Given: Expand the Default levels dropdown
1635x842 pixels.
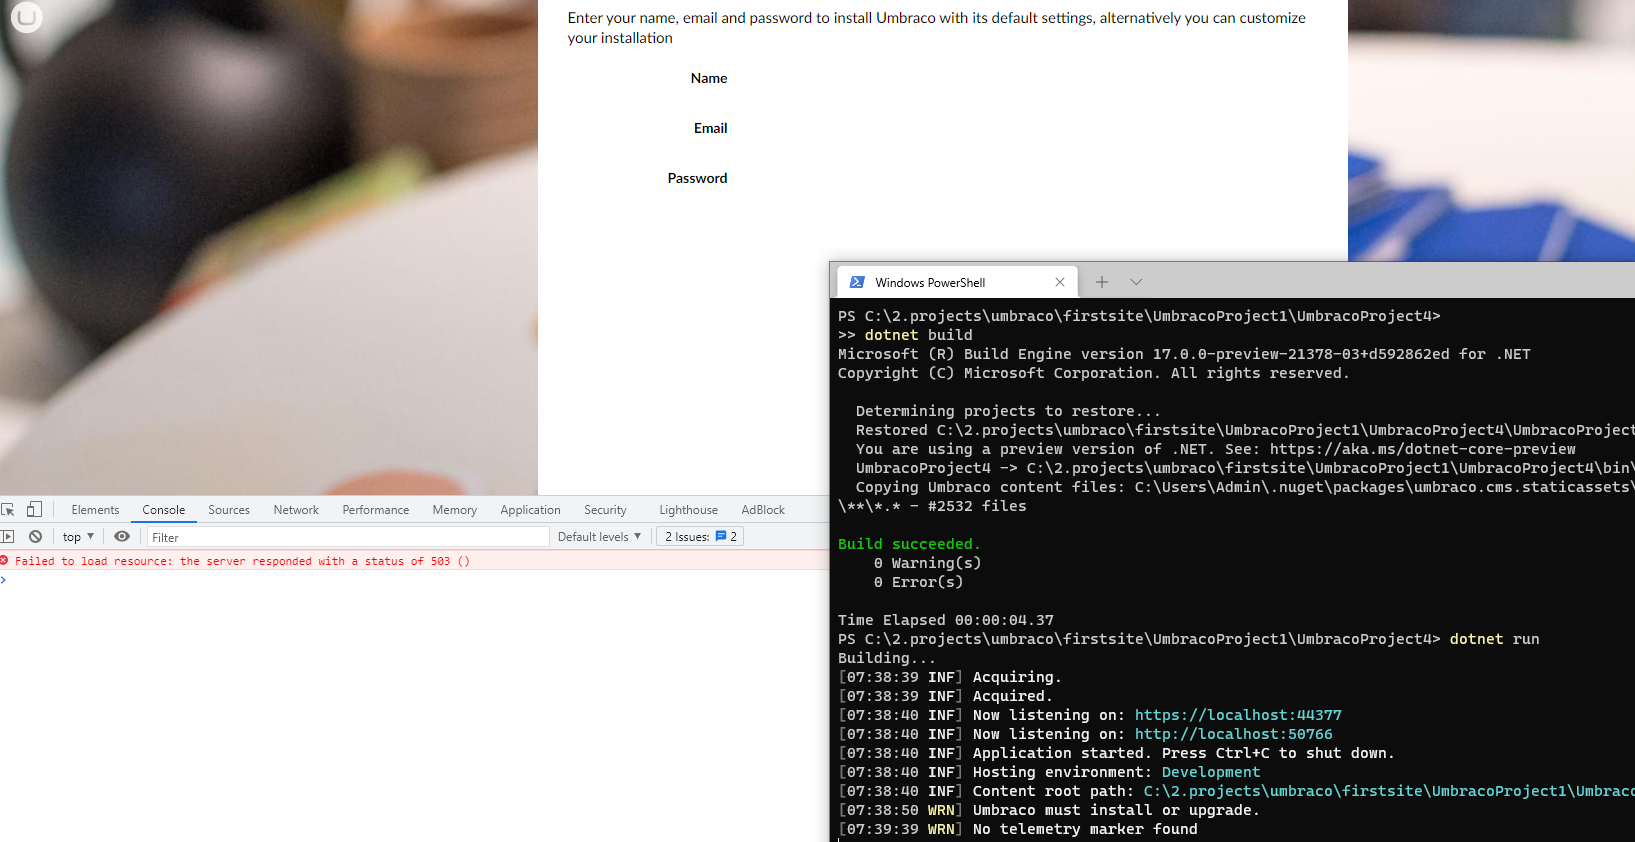Looking at the screenshot, I should [599, 537].
